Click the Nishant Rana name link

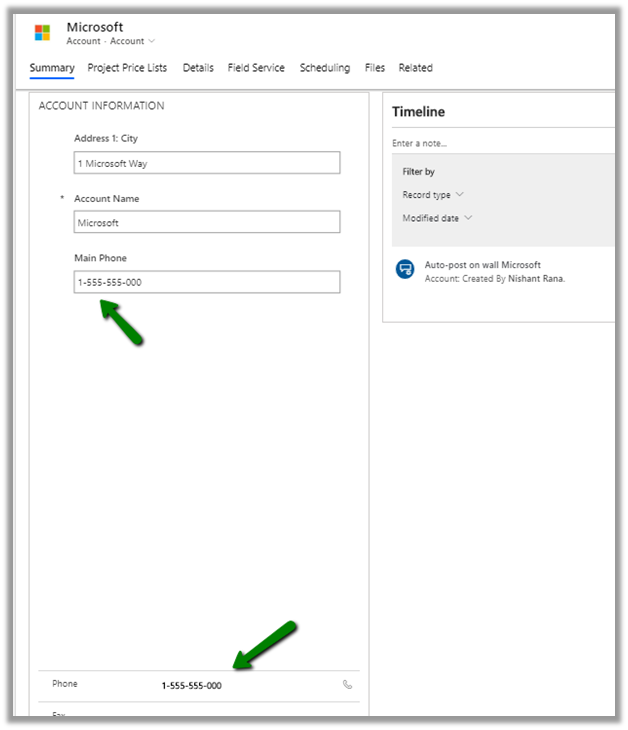tap(535, 279)
